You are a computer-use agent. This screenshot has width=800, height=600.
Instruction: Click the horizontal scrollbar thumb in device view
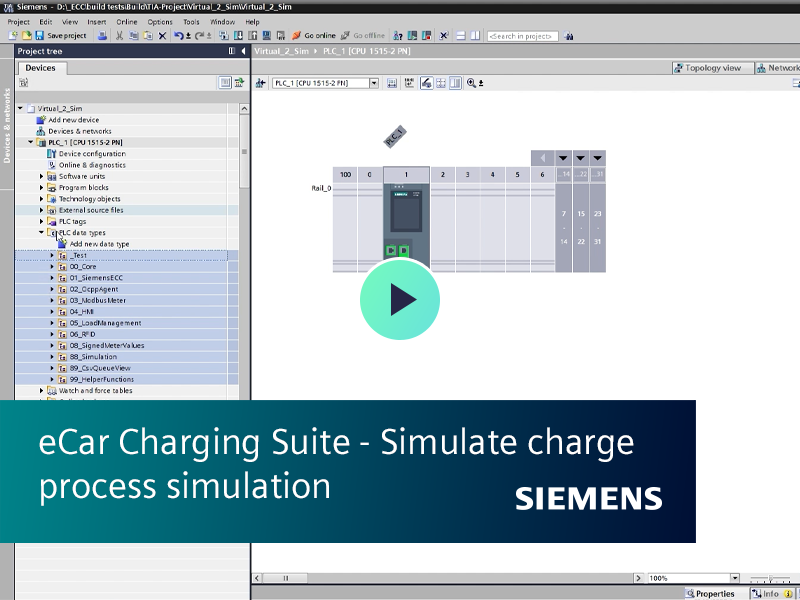[286, 578]
